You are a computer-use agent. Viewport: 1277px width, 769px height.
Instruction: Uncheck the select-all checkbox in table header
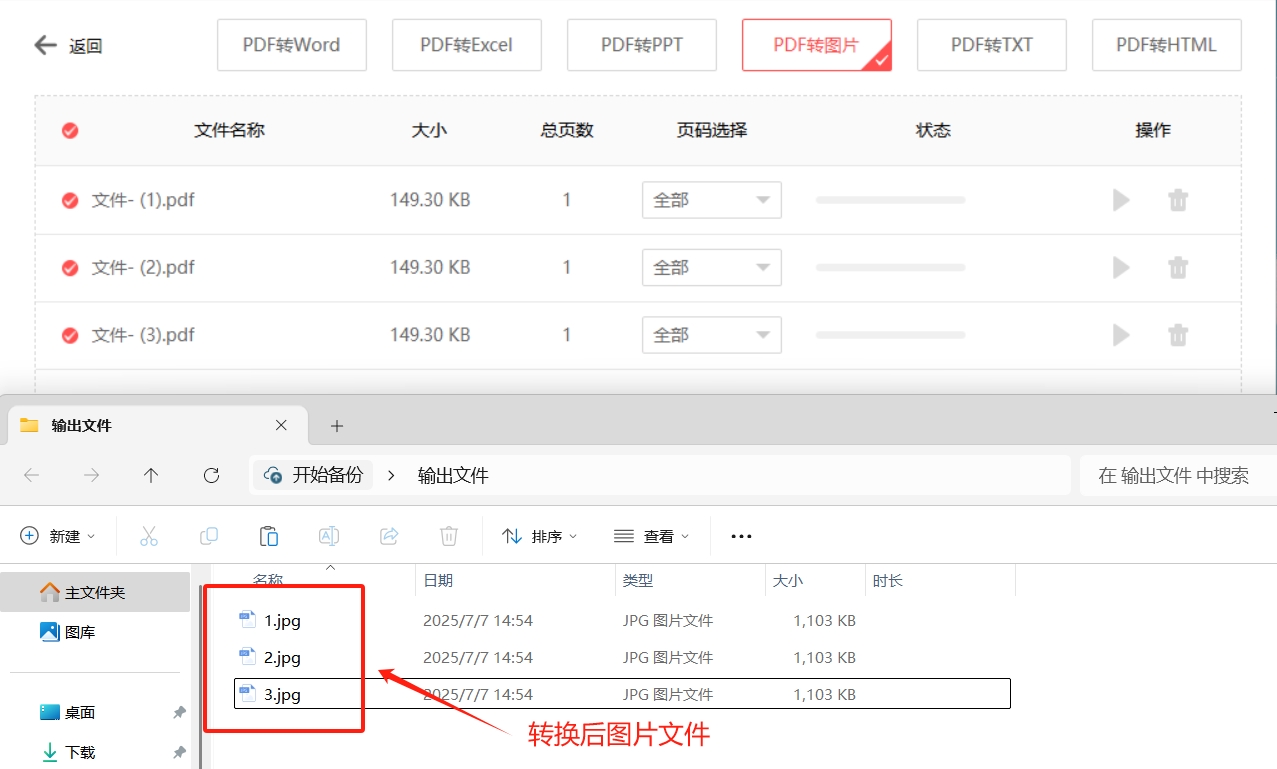[x=69, y=130]
